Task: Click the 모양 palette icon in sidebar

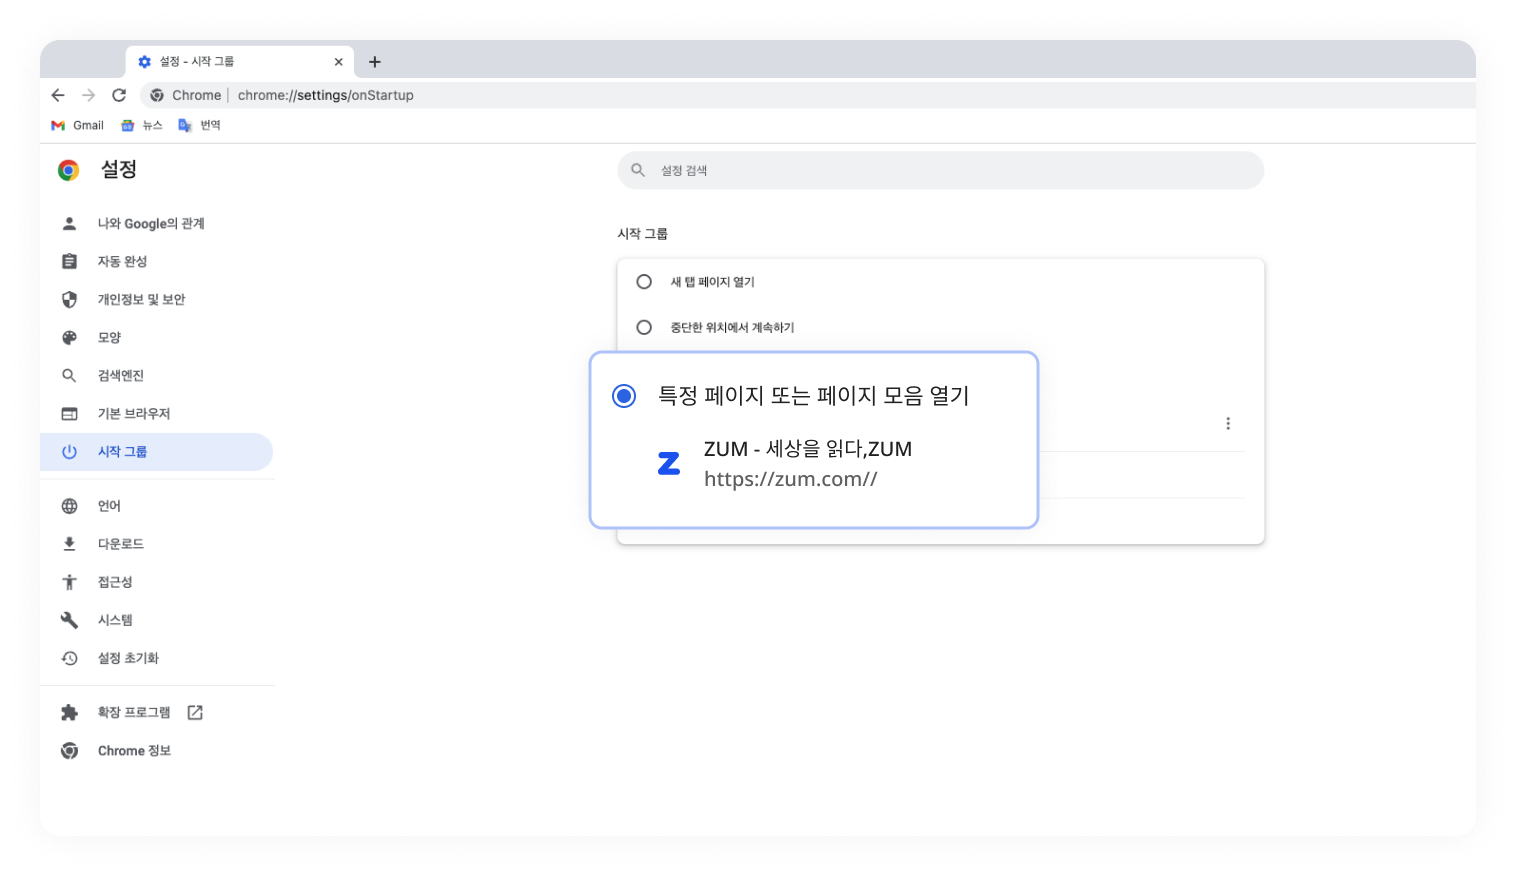Action: [69, 337]
